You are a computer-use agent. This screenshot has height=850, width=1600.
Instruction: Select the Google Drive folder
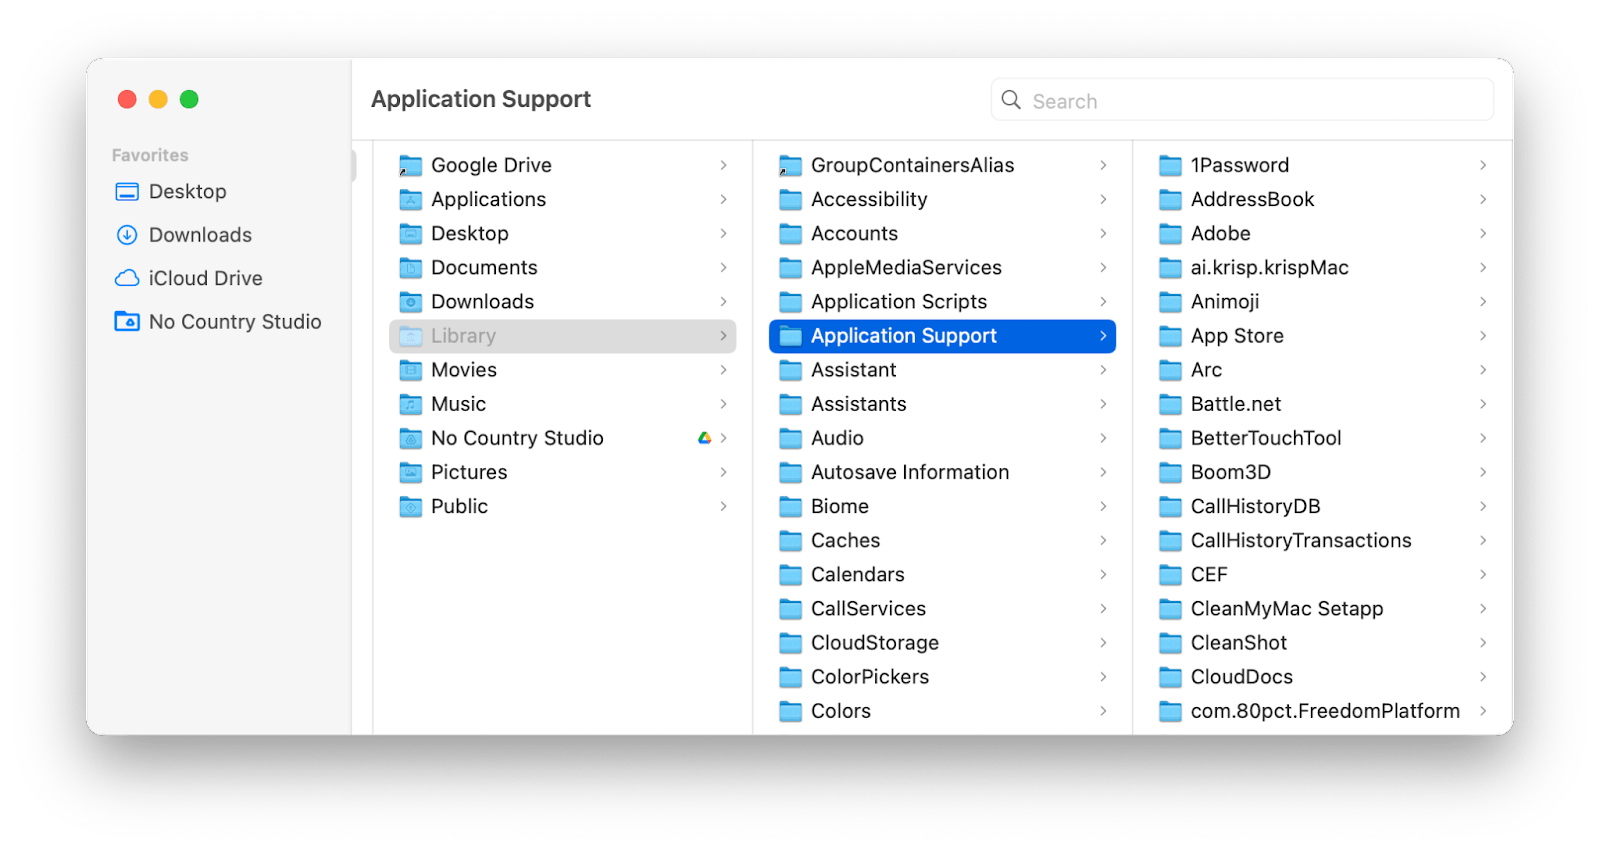[x=491, y=164]
